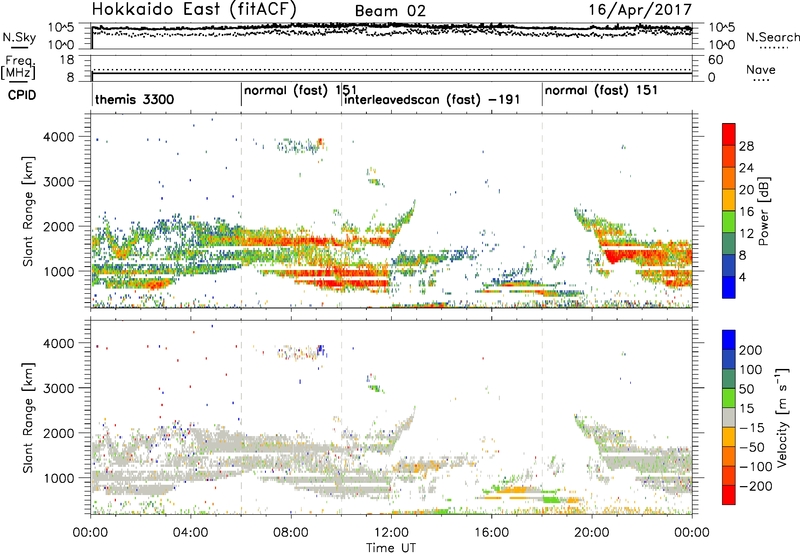
Task: Click 'interleavedscan (fast) -191' CPID entry
Action: 432,99
